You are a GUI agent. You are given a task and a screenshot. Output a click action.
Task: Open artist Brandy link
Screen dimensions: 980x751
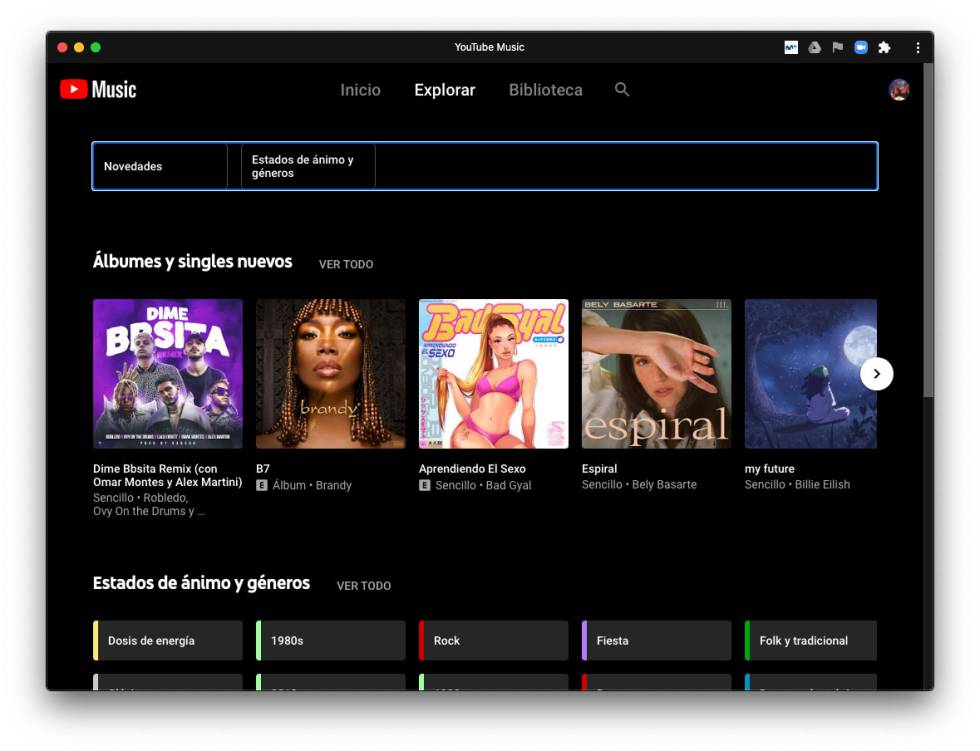point(334,485)
